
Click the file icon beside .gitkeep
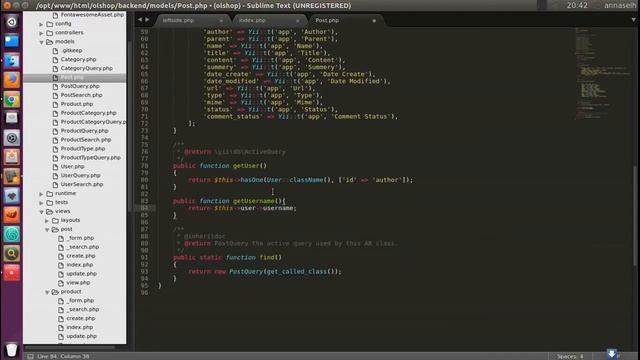coord(56,51)
